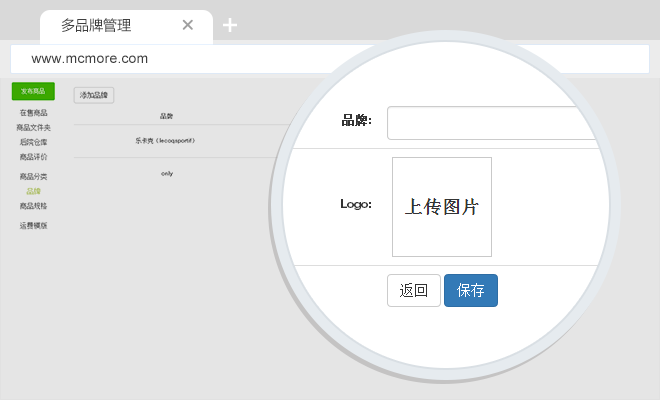Open 在售商品 in the sidebar
This screenshot has height=400, width=660.
33,113
